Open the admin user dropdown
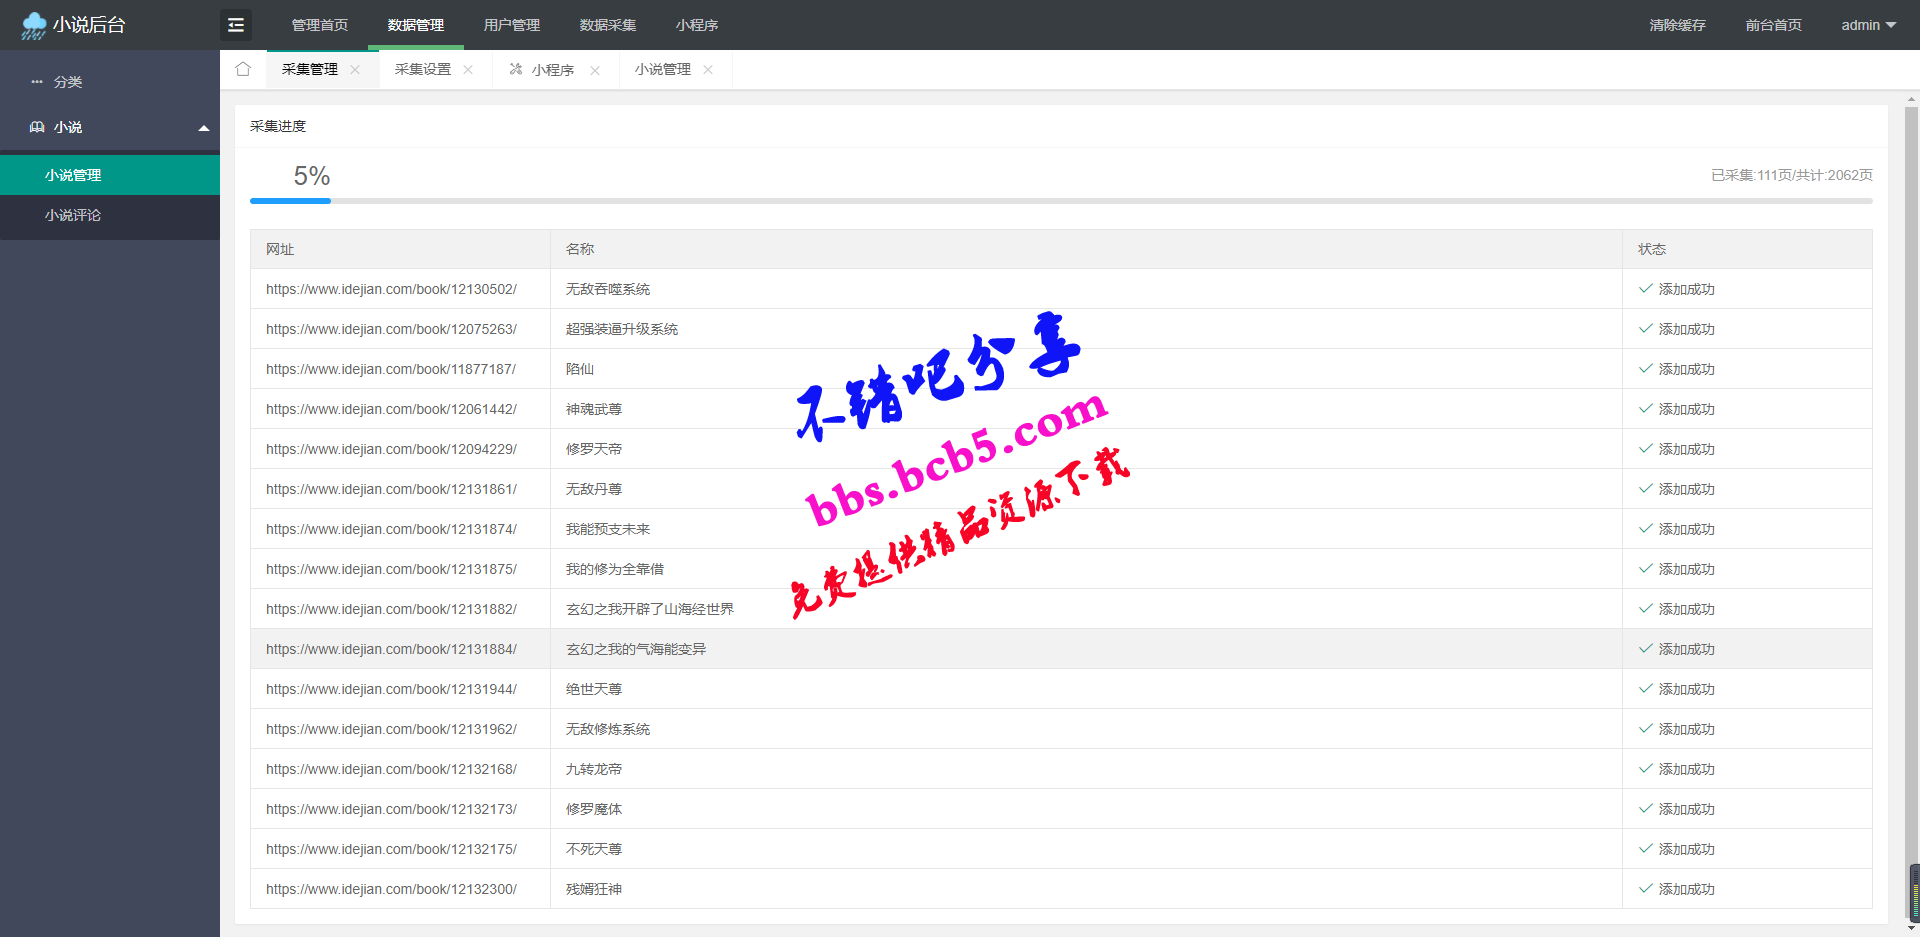Image resolution: width=1920 pixels, height=937 pixels. pos(1867,25)
